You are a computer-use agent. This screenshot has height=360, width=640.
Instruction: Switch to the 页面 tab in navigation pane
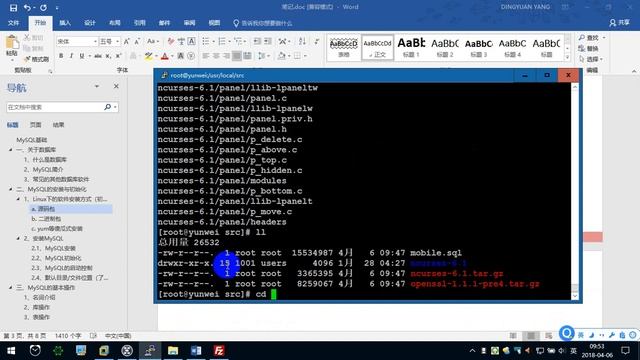[x=36, y=125]
